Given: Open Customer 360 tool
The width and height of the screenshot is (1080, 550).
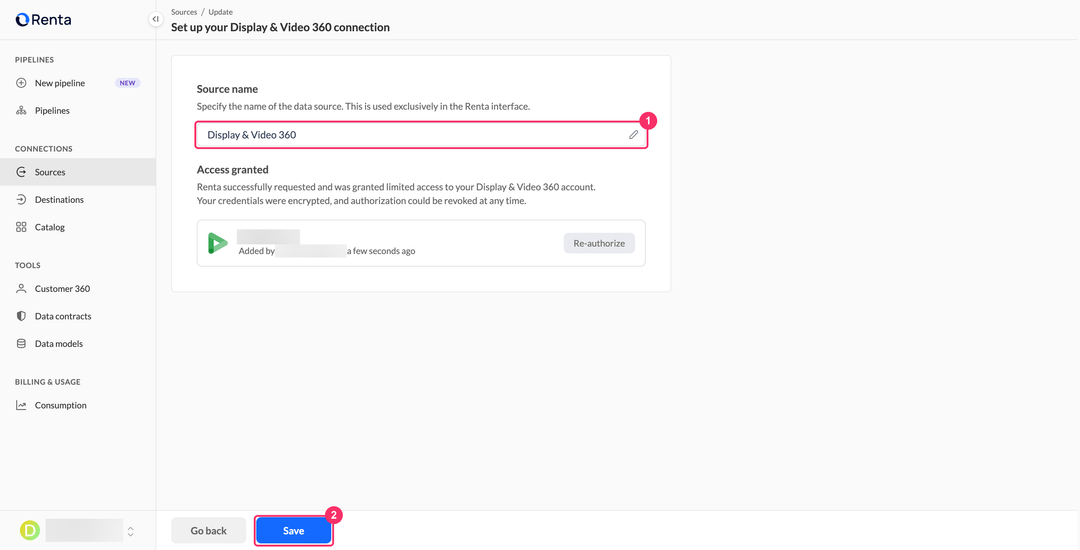Looking at the screenshot, I should click(78, 289).
